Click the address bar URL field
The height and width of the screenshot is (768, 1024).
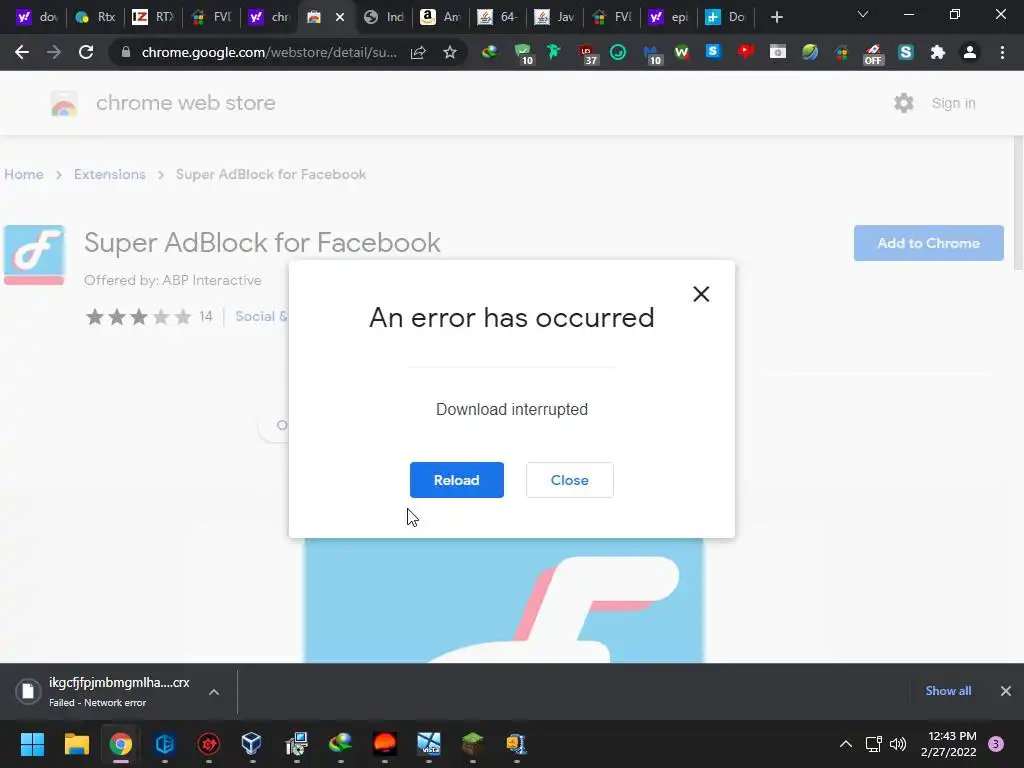[x=269, y=52]
